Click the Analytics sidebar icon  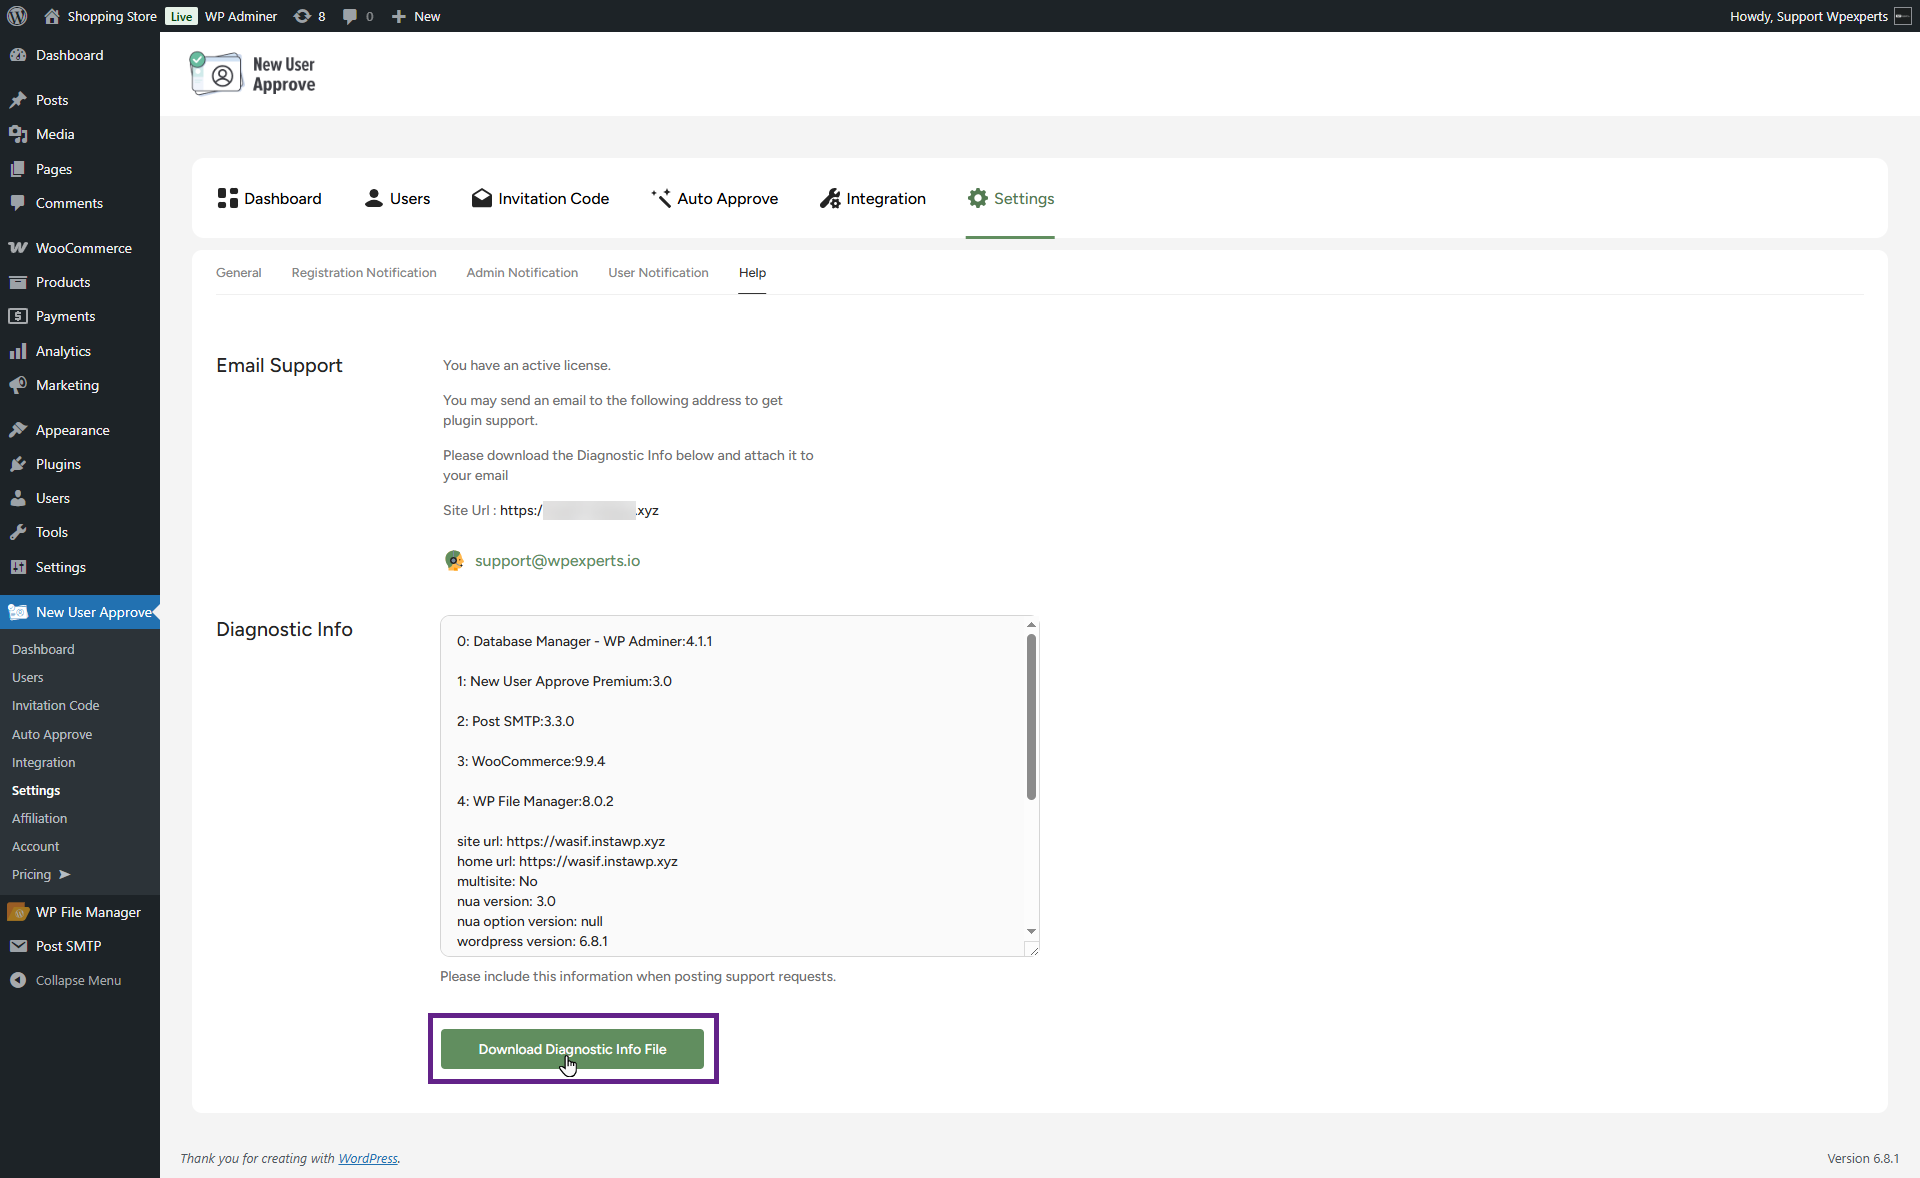tap(18, 351)
